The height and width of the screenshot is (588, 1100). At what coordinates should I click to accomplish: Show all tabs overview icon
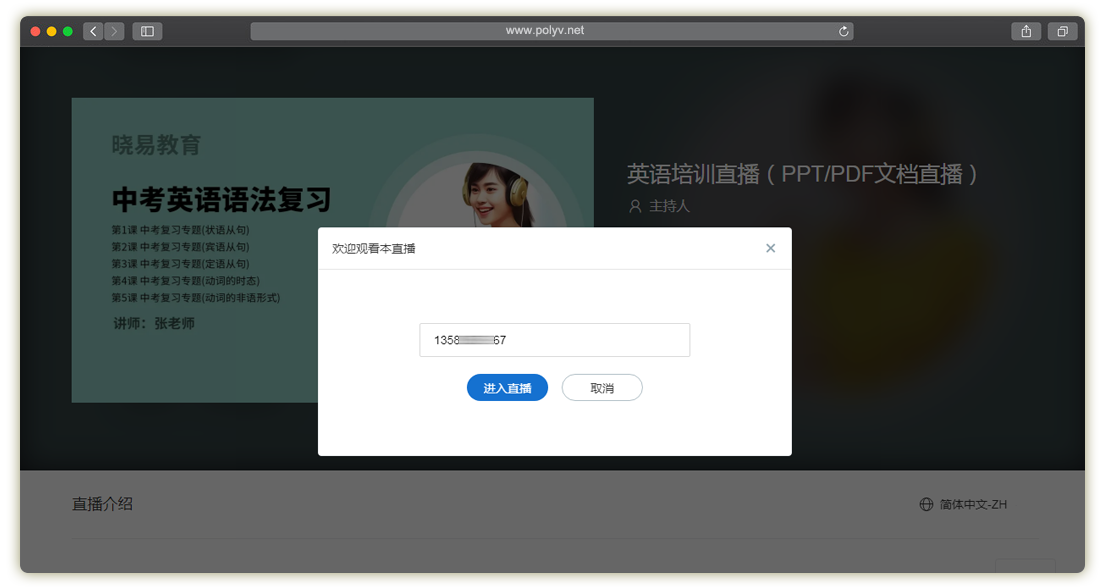pyautogui.click(x=1061, y=31)
